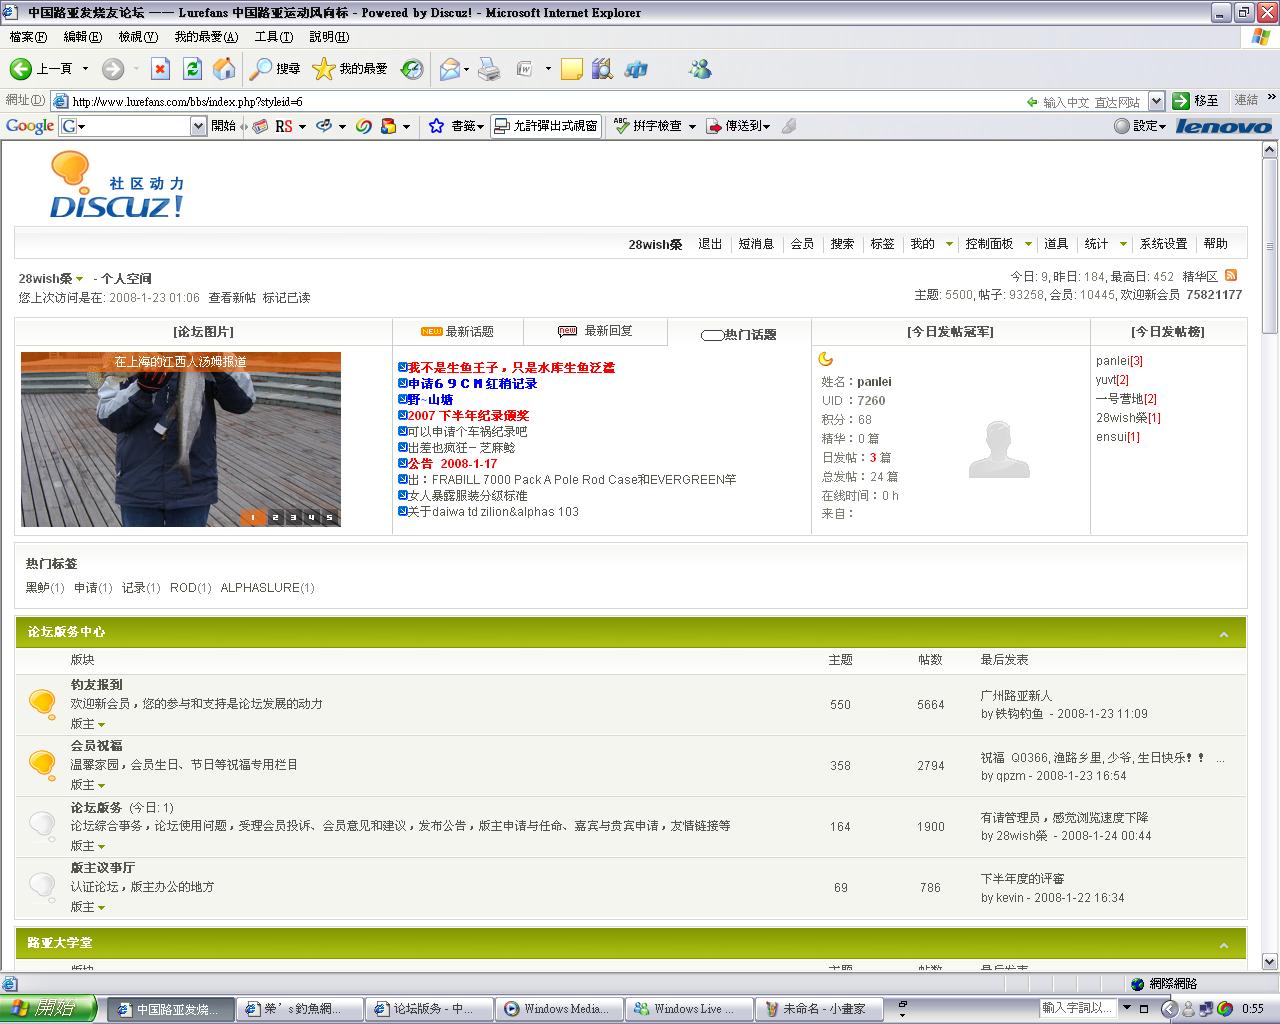
Task: Open the Windows 開始 Start button
Action: (49, 1009)
